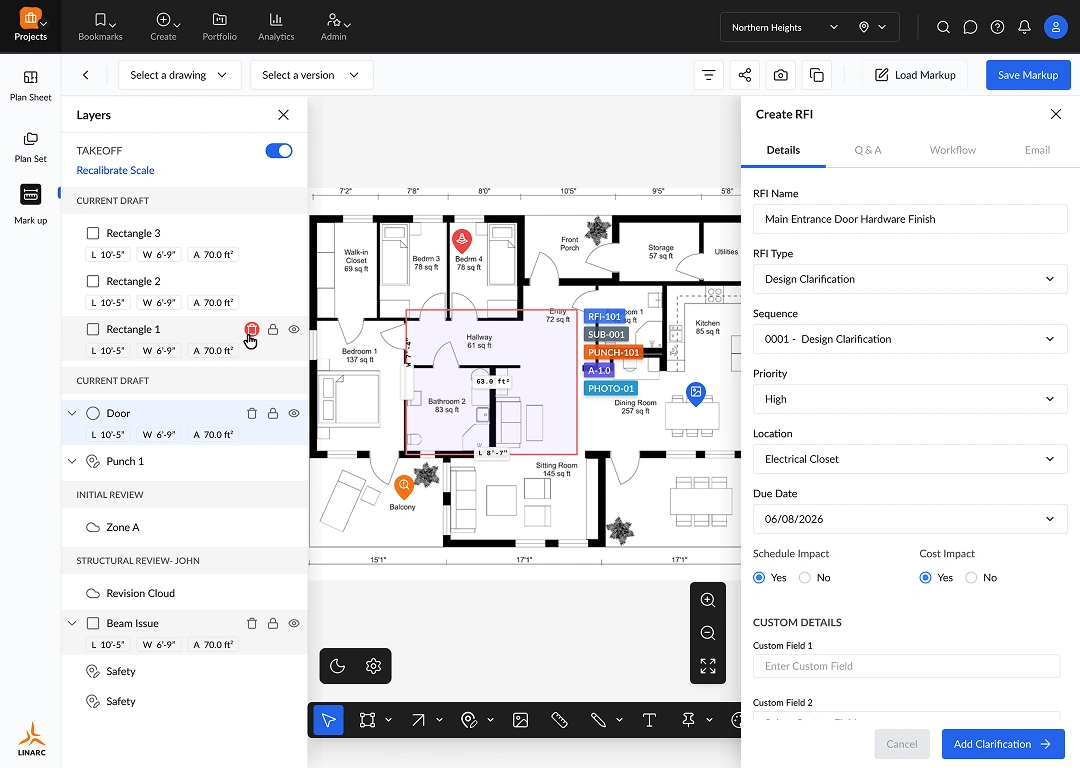
Task: Open the Create menu
Action: point(163,27)
